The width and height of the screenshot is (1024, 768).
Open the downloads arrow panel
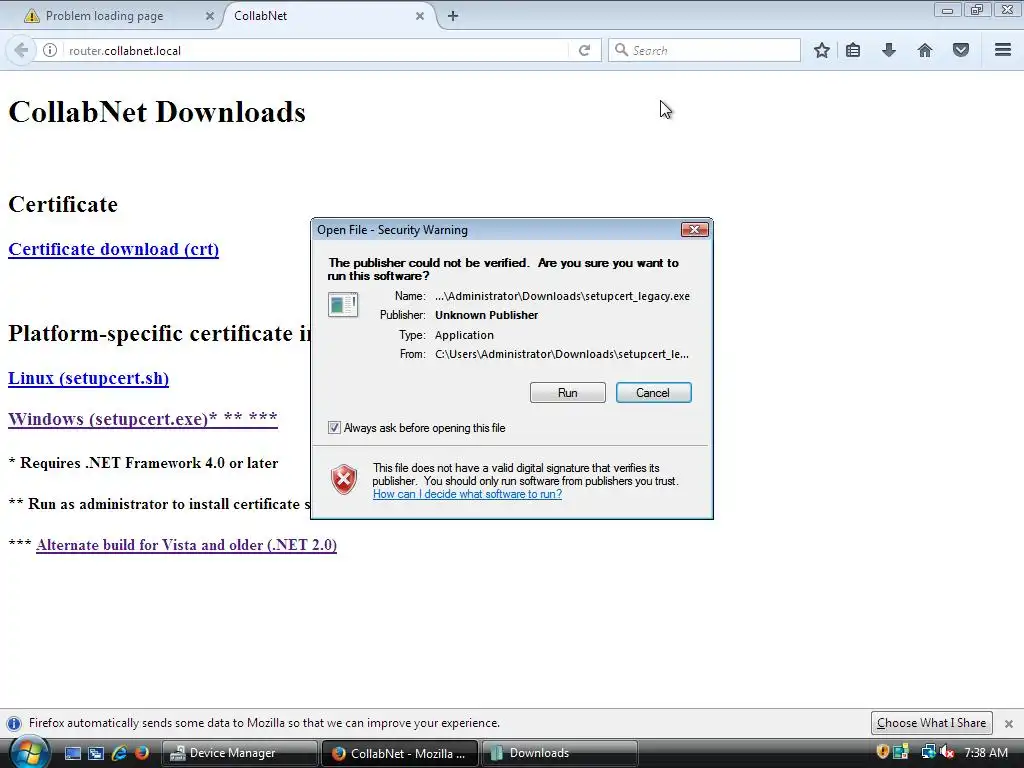point(889,50)
